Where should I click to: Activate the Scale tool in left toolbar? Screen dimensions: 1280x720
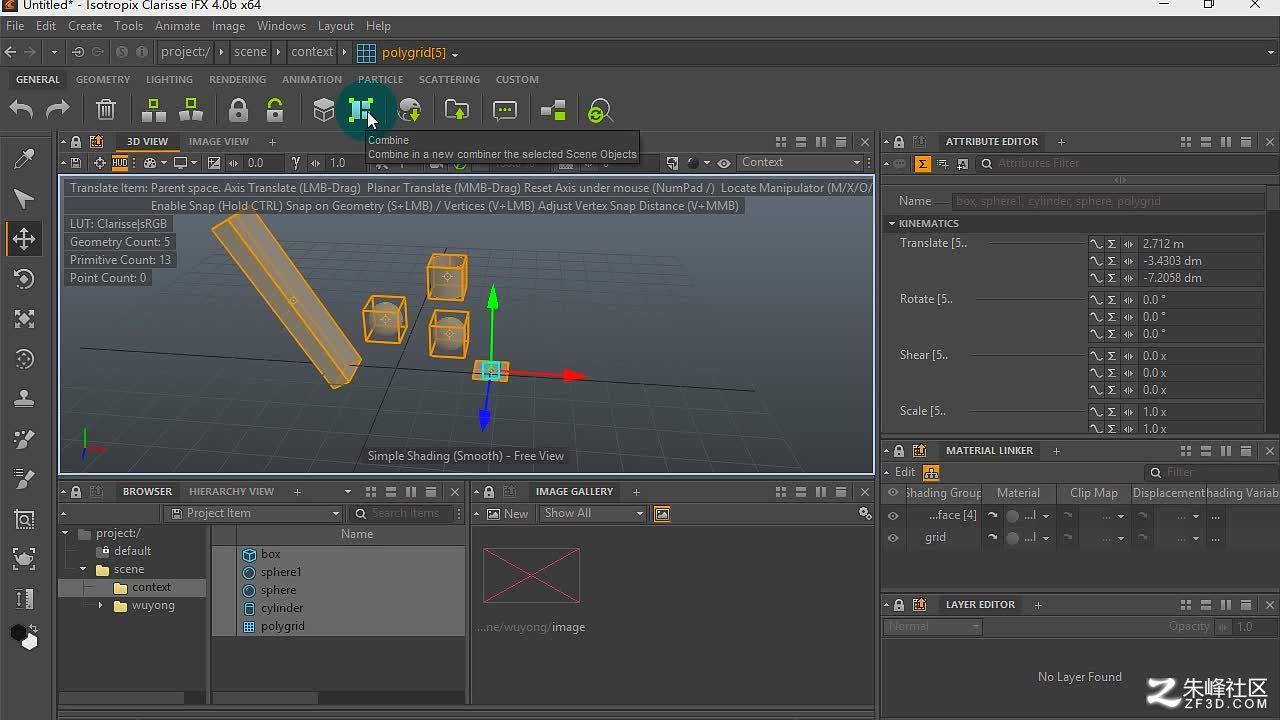pyautogui.click(x=24, y=319)
